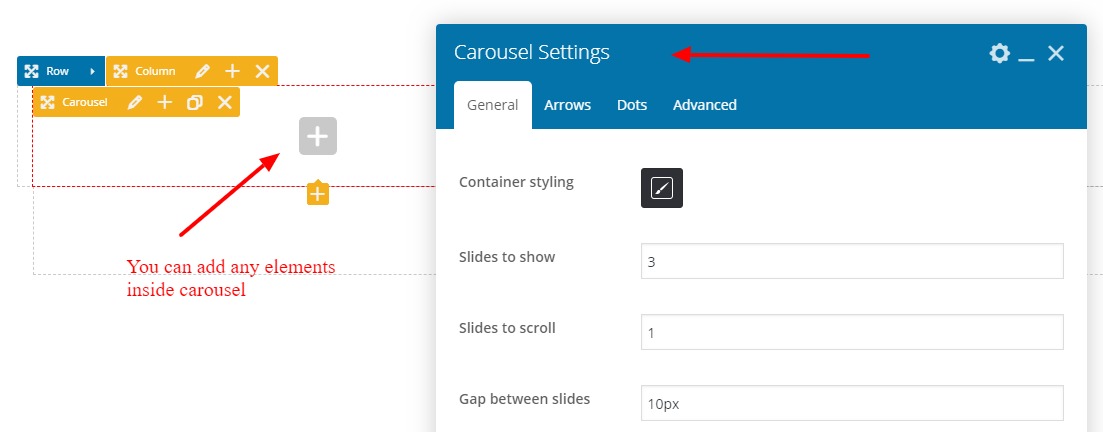Click the Column add plus icon
The height and width of the screenshot is (432, 1103).
(232, 71)
